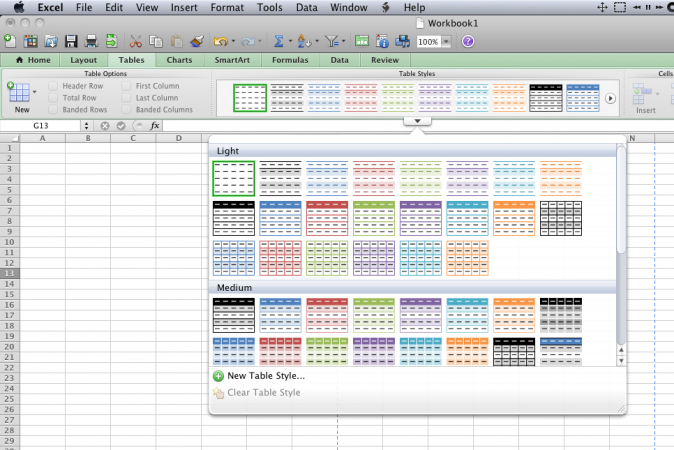674x450 pixels.
Task: Open the Help menu
Action: coord(414,7)
